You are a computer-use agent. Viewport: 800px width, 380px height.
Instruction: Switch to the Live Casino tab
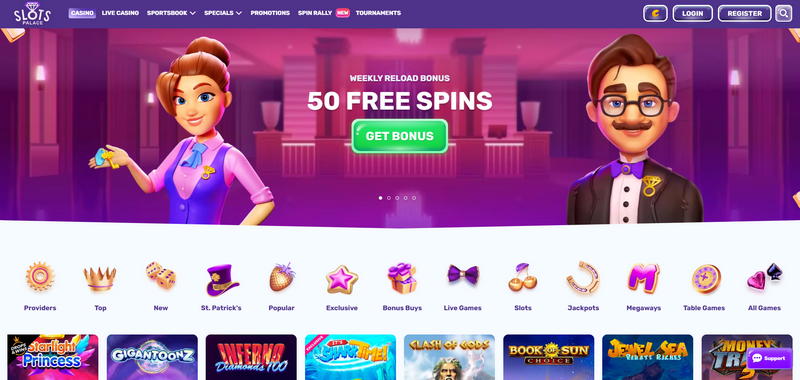pyautogui.click(x=120, y=13)
